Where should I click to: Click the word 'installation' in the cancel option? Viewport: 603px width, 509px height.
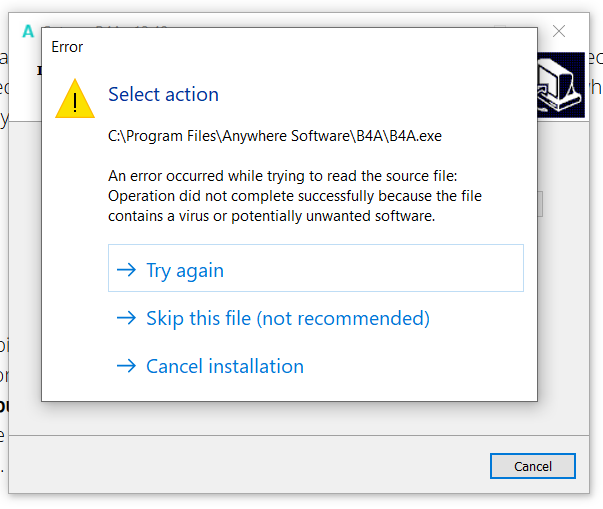tap(255, 366)
